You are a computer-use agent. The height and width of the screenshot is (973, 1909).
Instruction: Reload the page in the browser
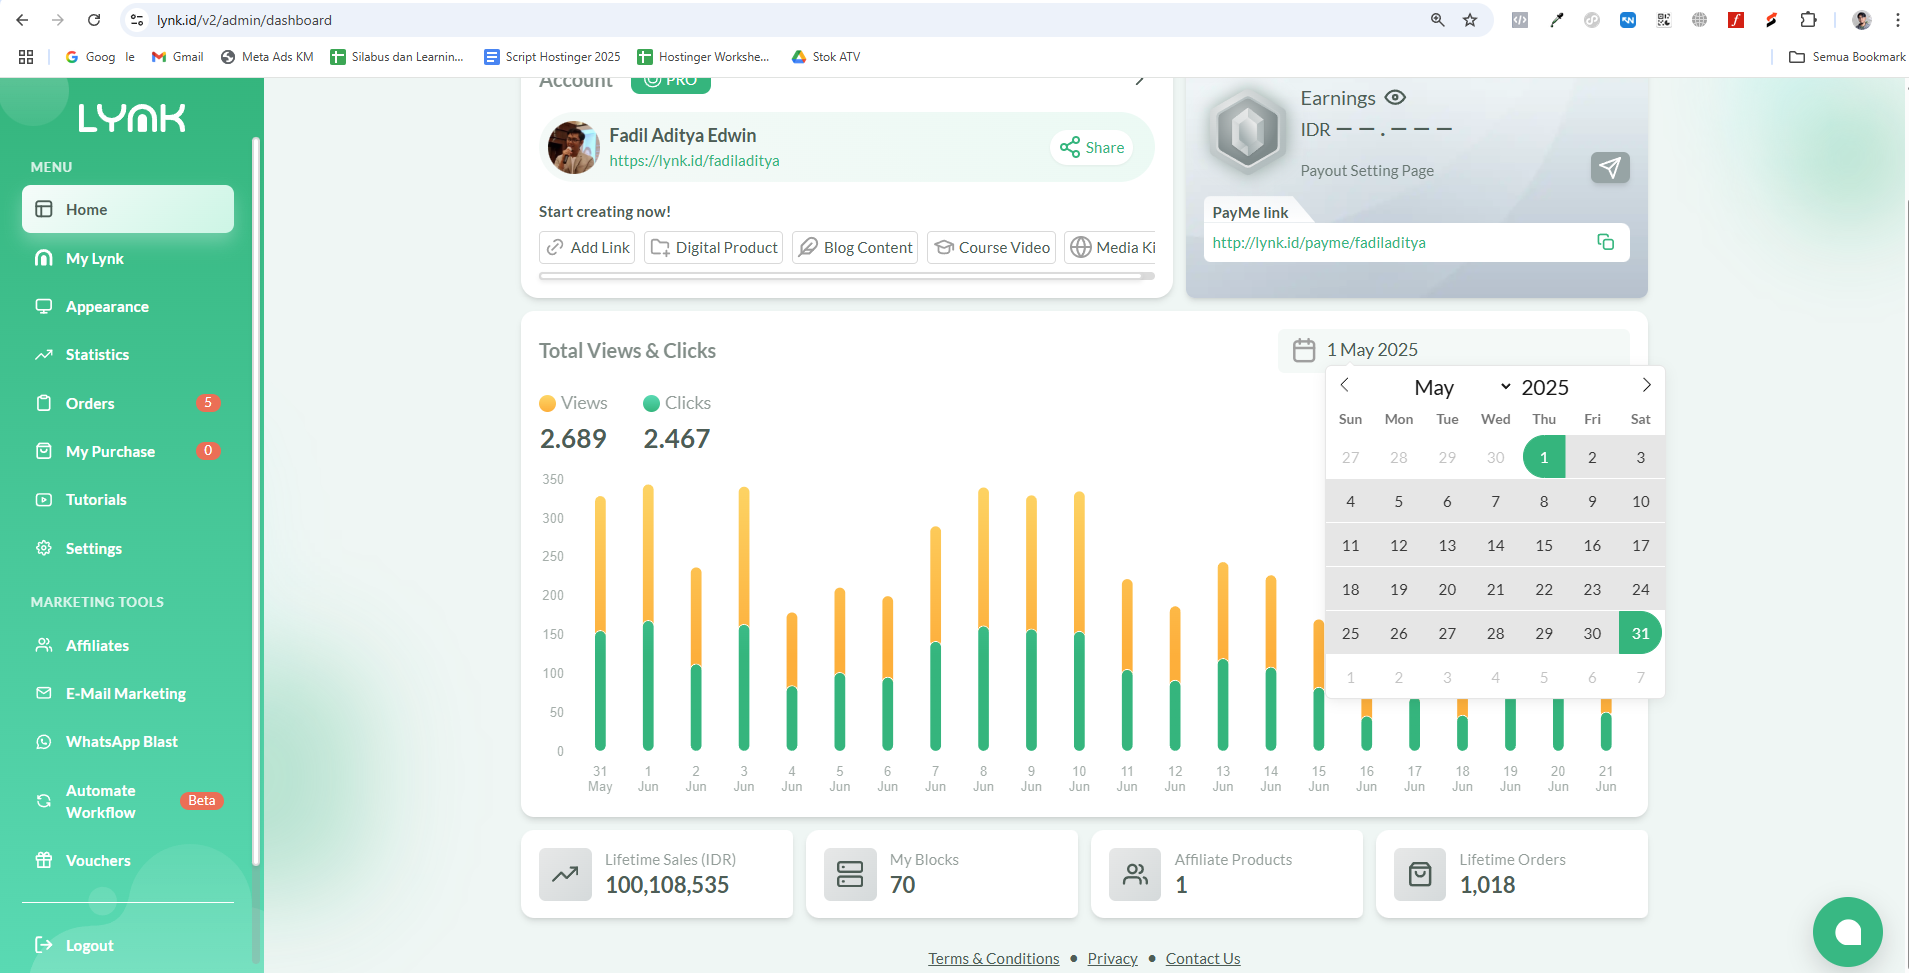[x=94, y=20]
